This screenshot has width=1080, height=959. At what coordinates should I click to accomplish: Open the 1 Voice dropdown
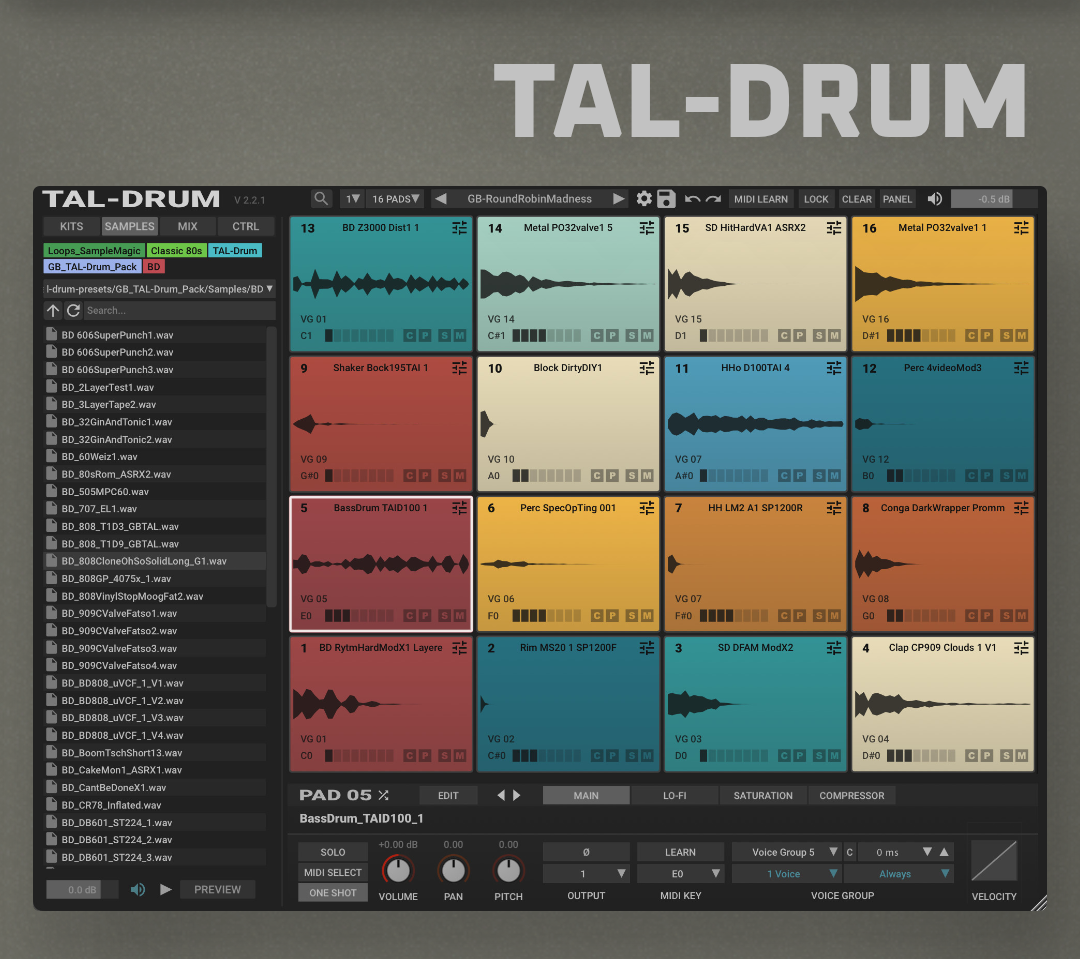(787, 874)
